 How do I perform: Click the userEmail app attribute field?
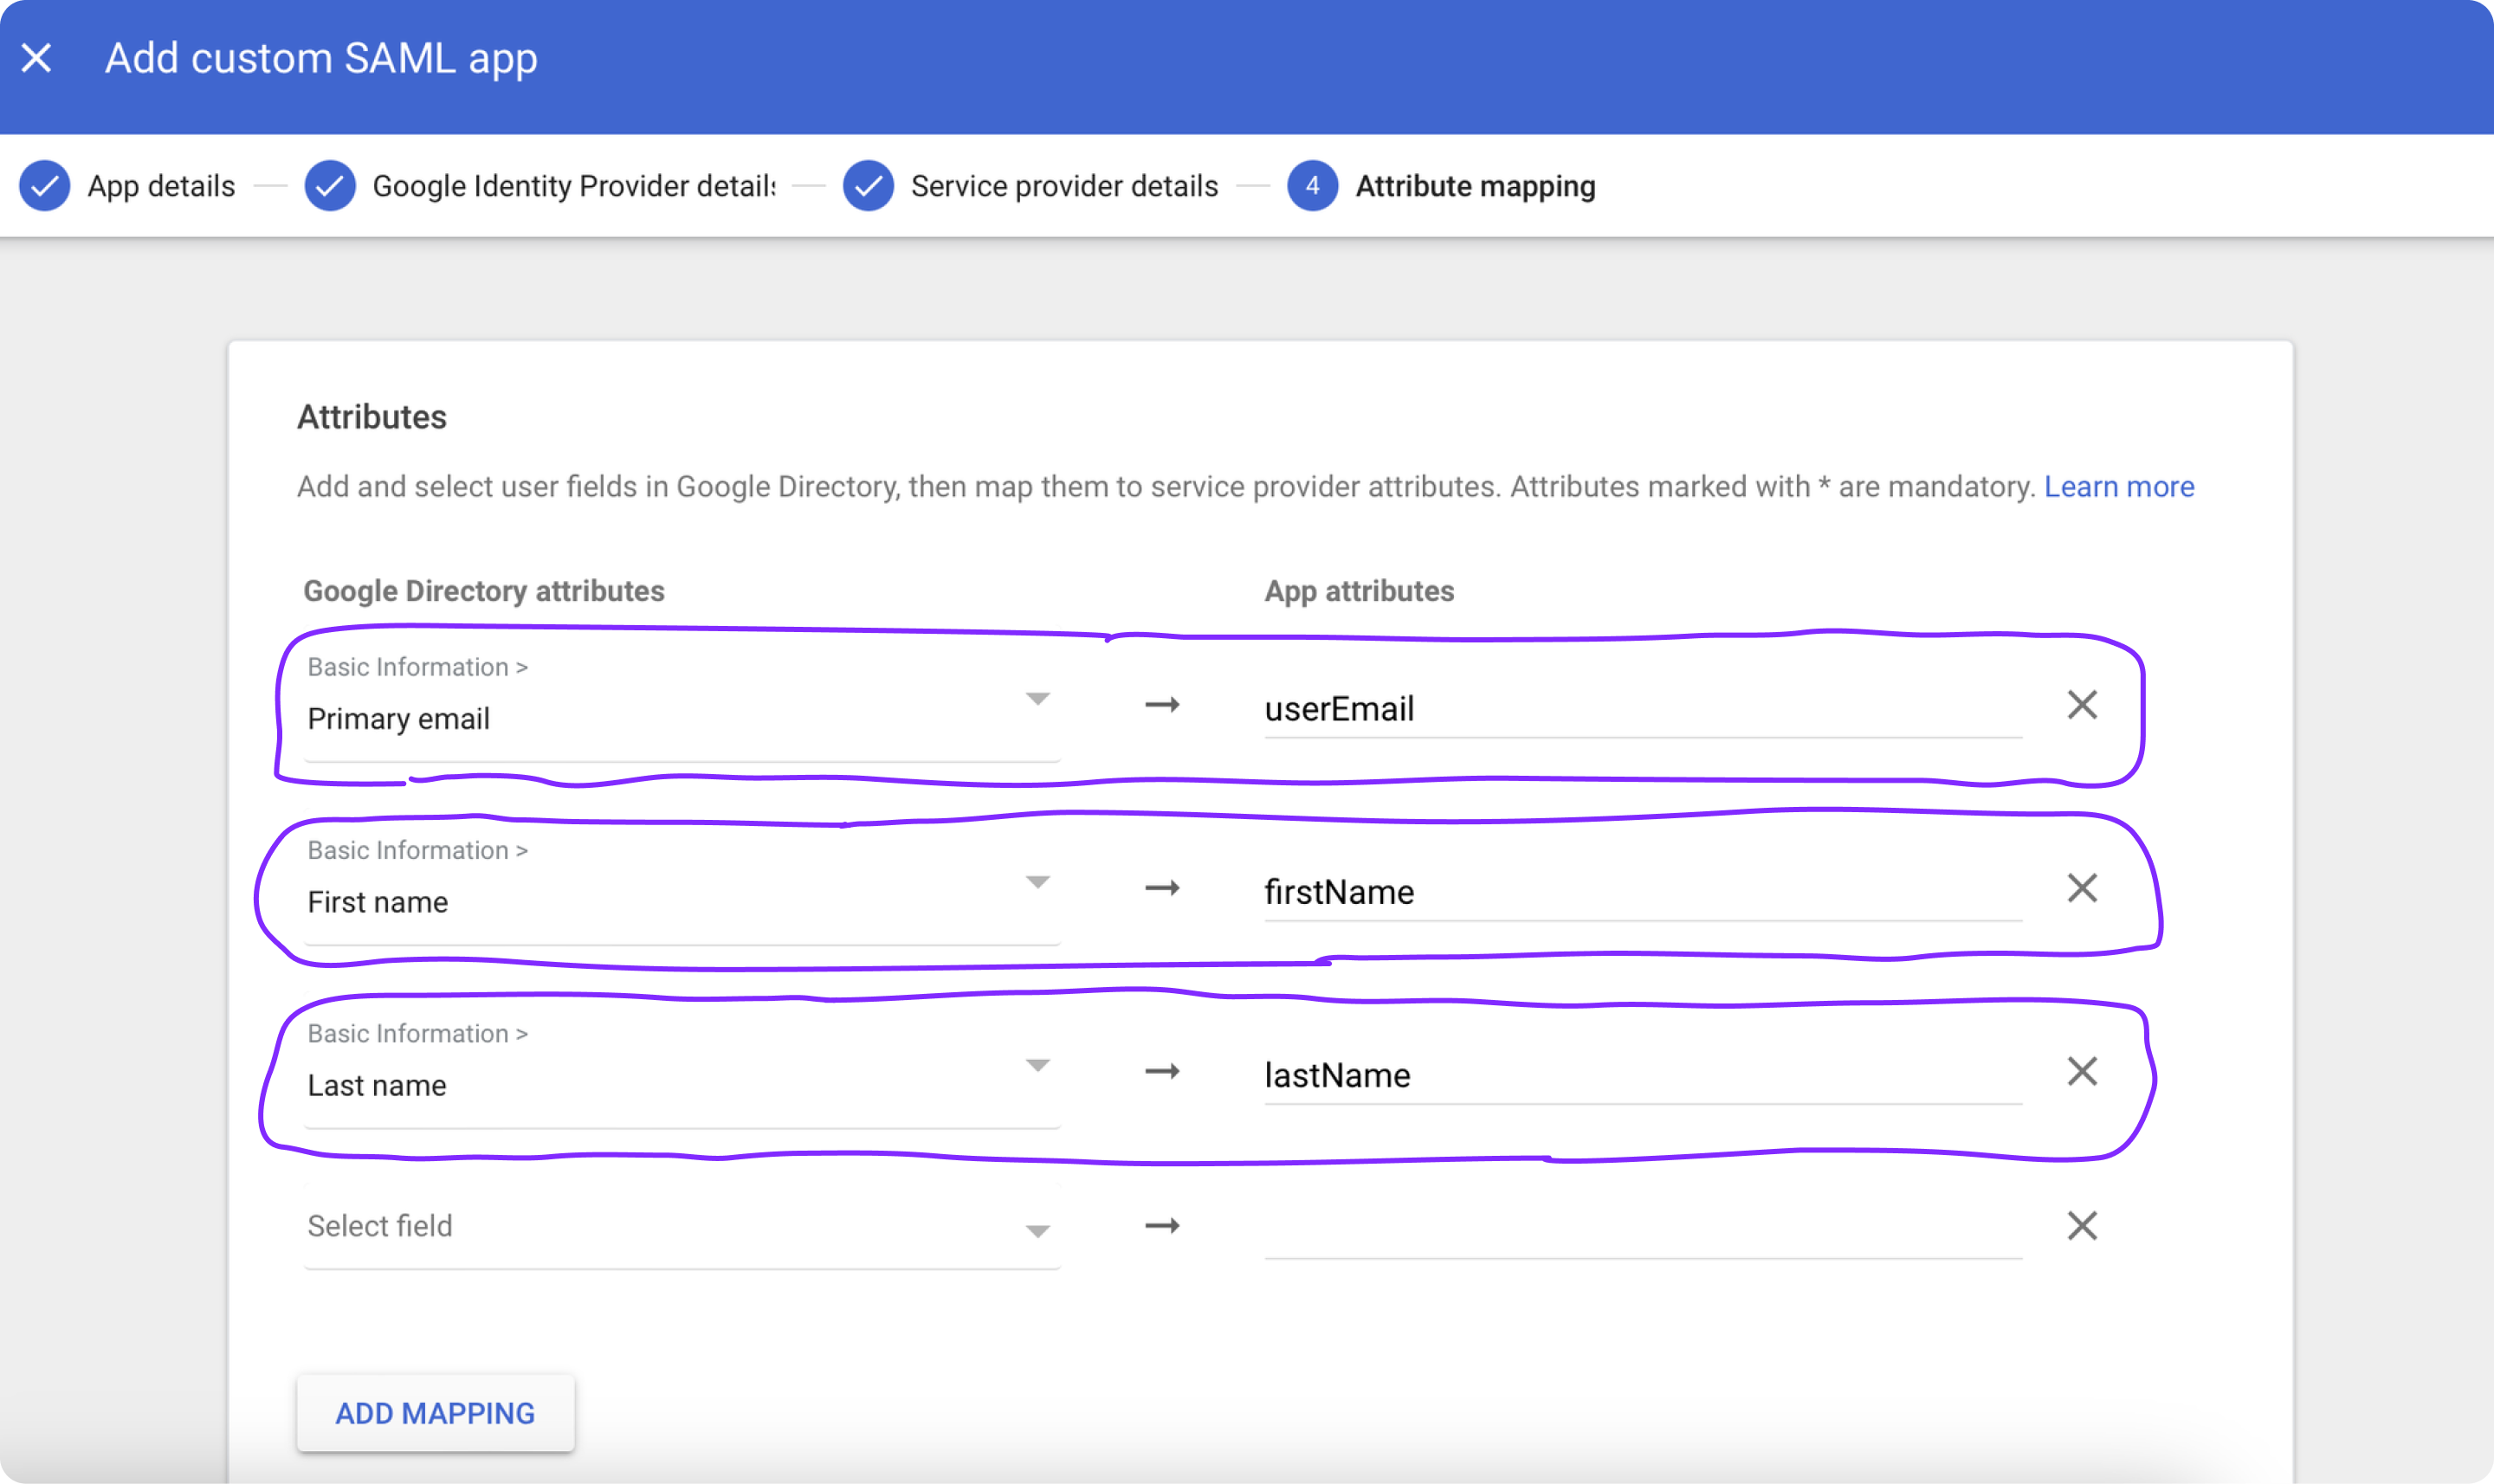pyautogui.click(x=1640, y=709)
